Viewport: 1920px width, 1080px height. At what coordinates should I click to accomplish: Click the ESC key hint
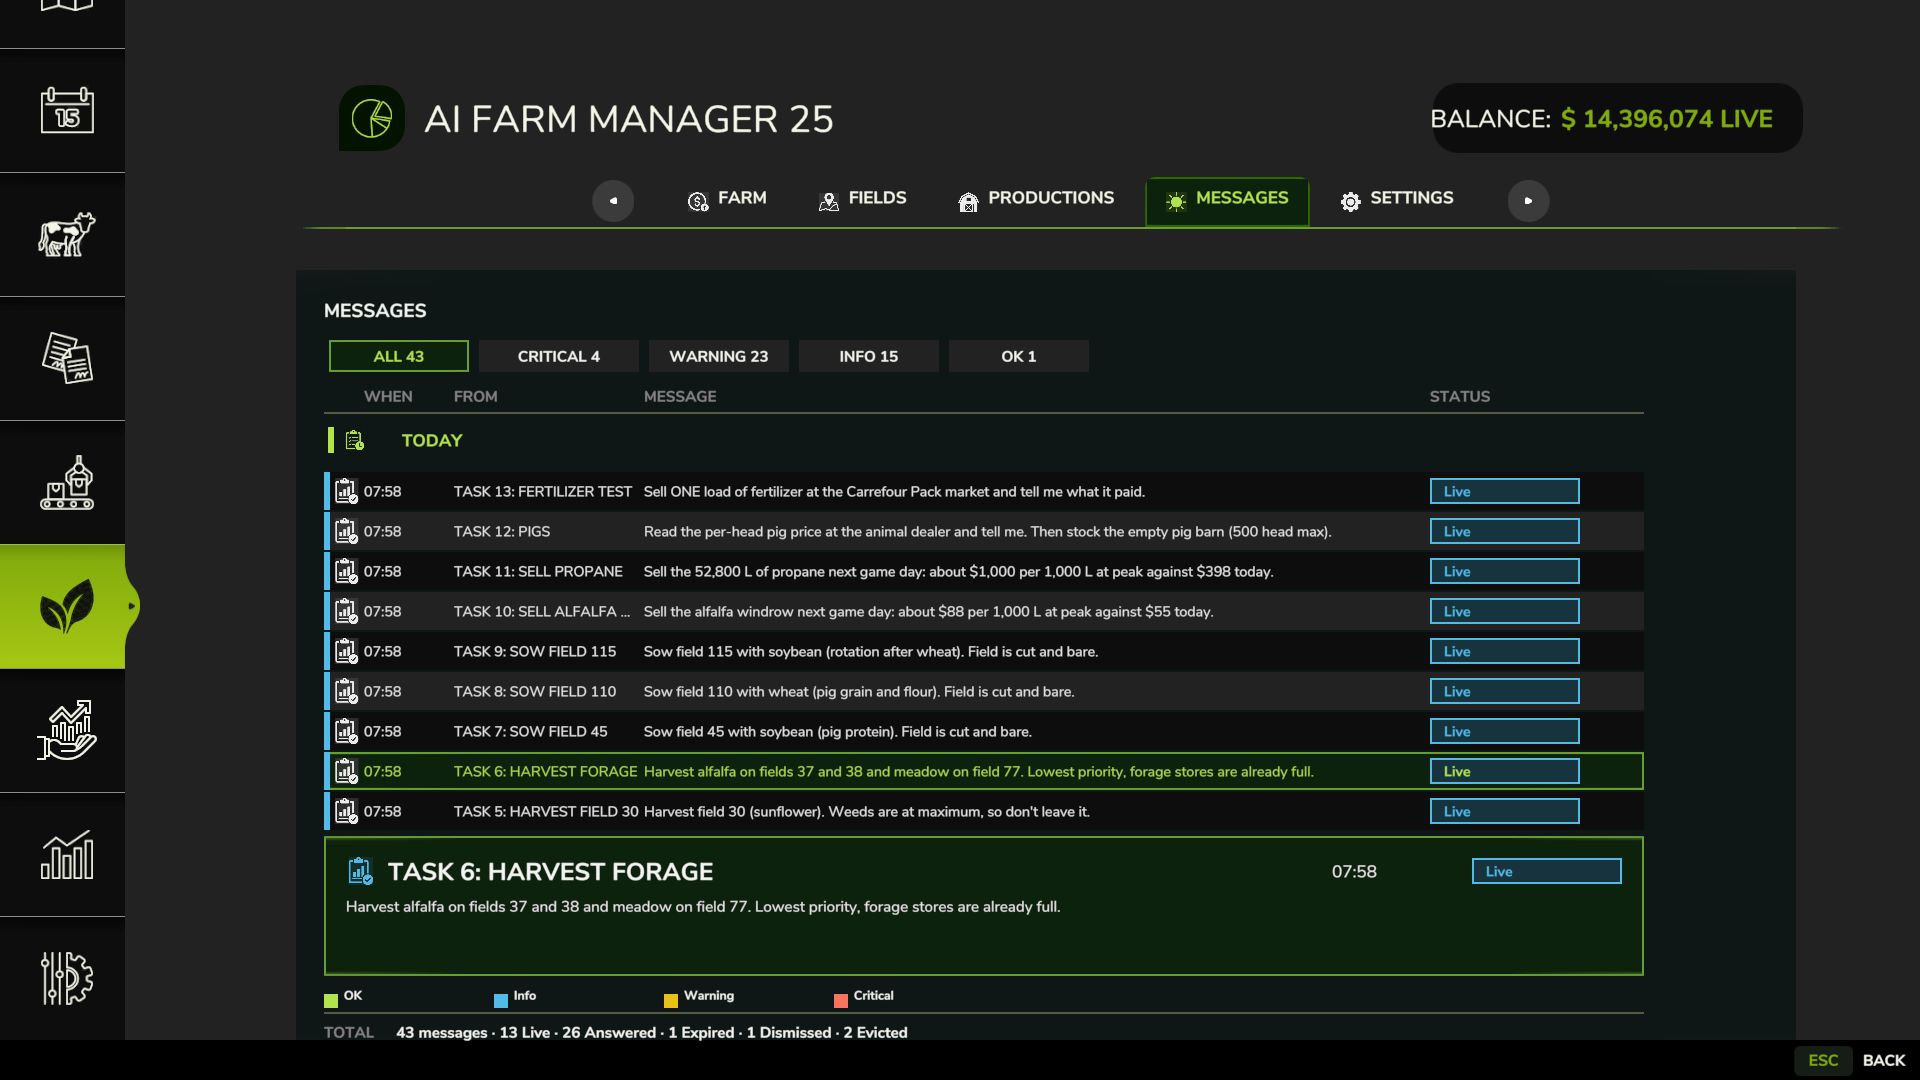[x=1823, y=1060]
